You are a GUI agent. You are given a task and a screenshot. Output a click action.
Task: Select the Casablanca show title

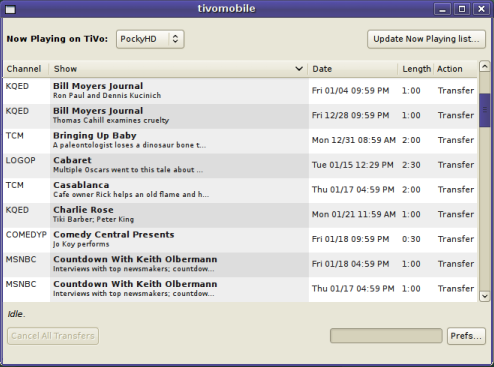tap(81, 185)
